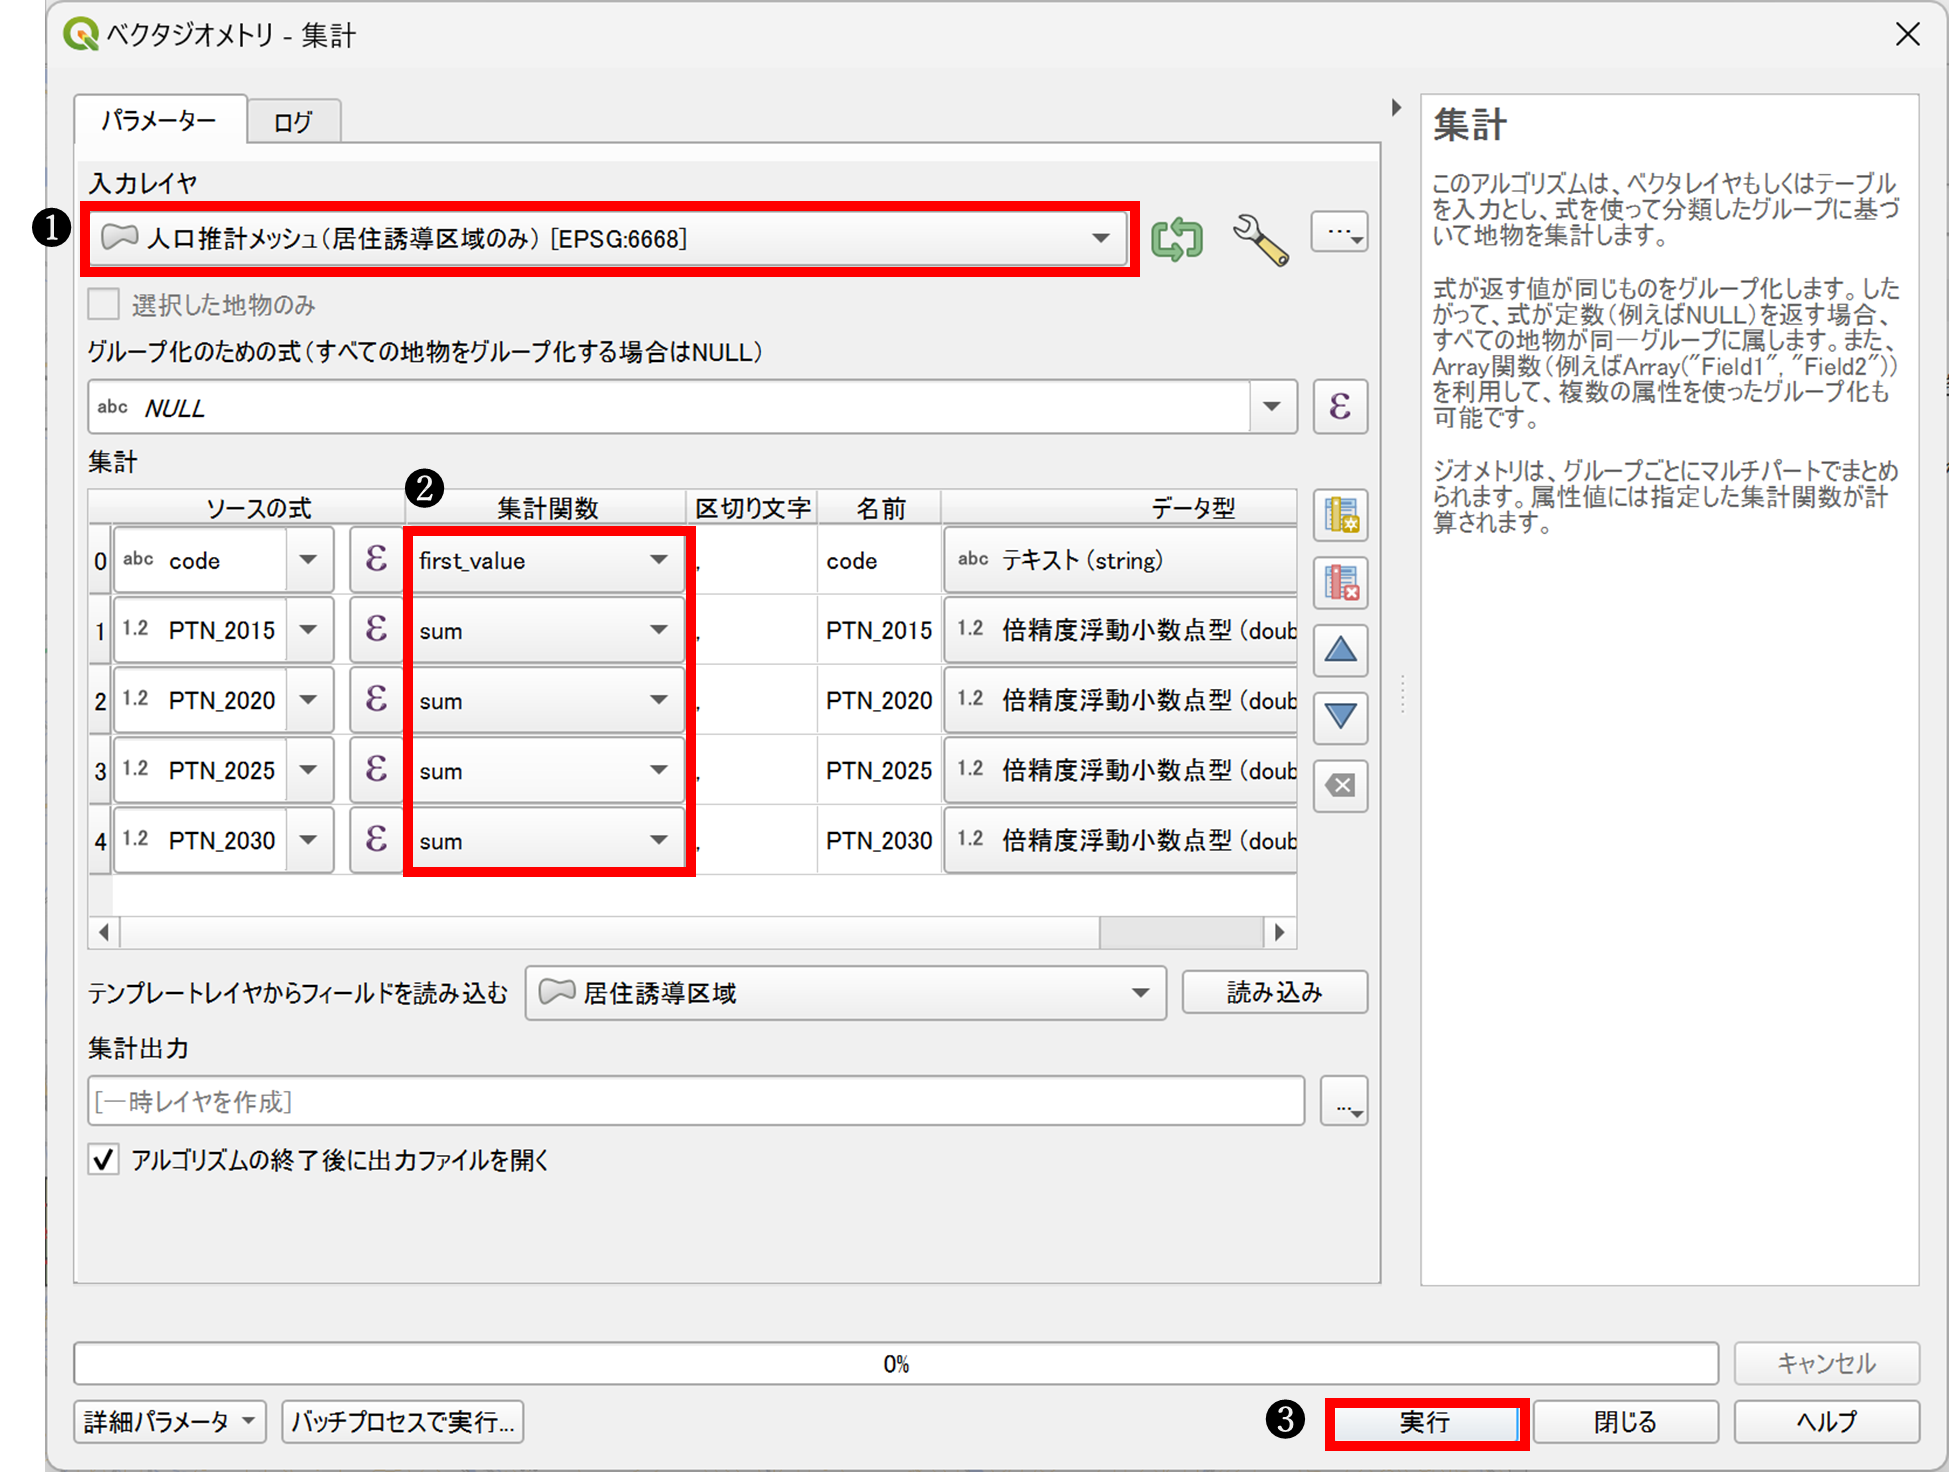Open advanced options wrench icon
Viewport: 1949px width, 1472px height.
1259,239
